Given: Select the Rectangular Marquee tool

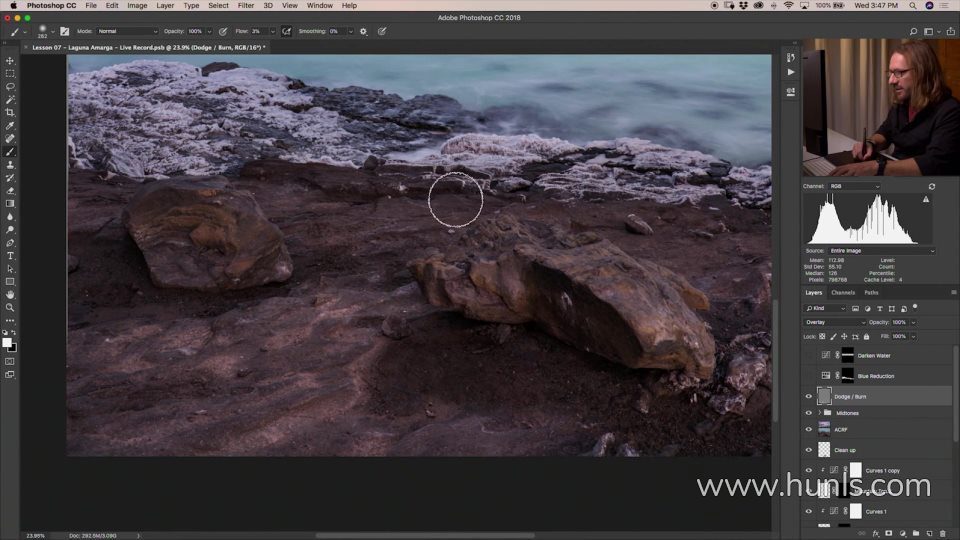Looking at the screenshot, I should pyautogui.click(x=10, y=73).
